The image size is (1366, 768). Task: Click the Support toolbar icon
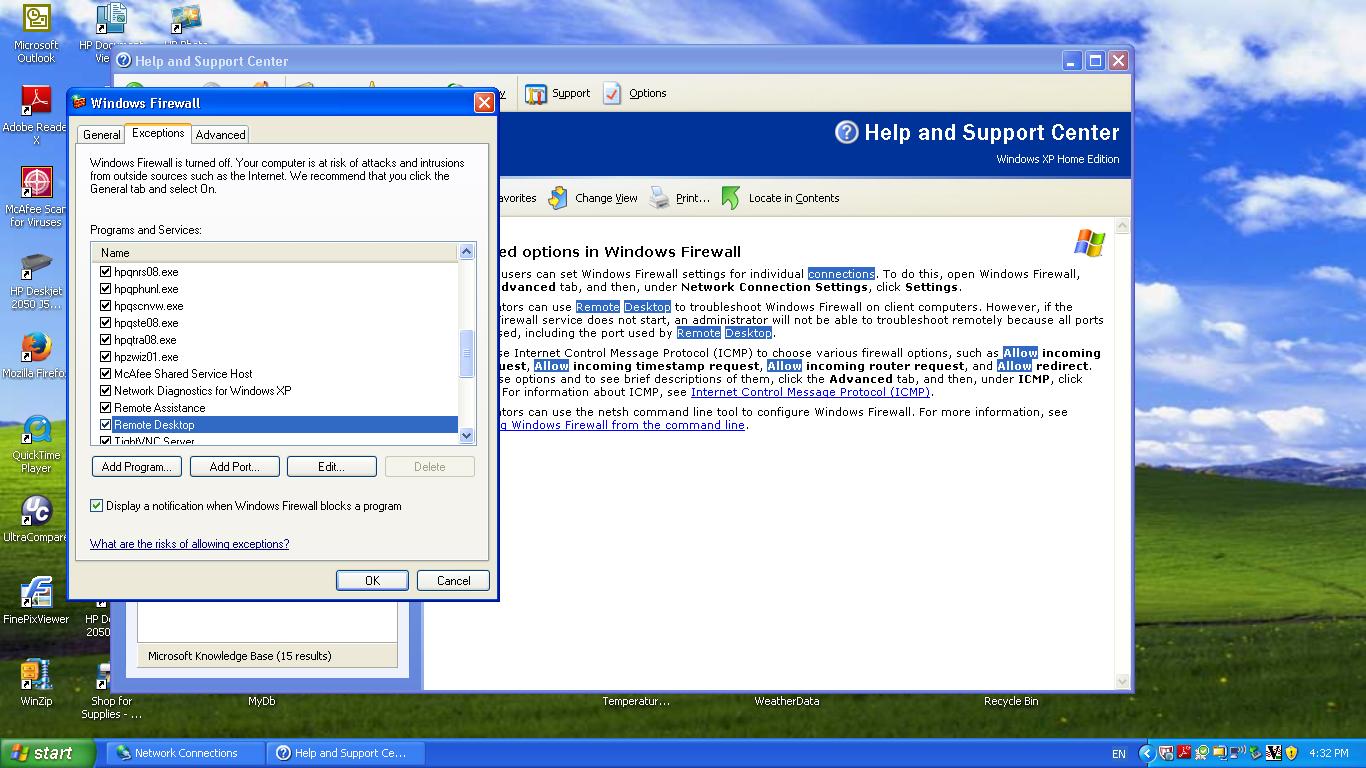tap(537, 94)
